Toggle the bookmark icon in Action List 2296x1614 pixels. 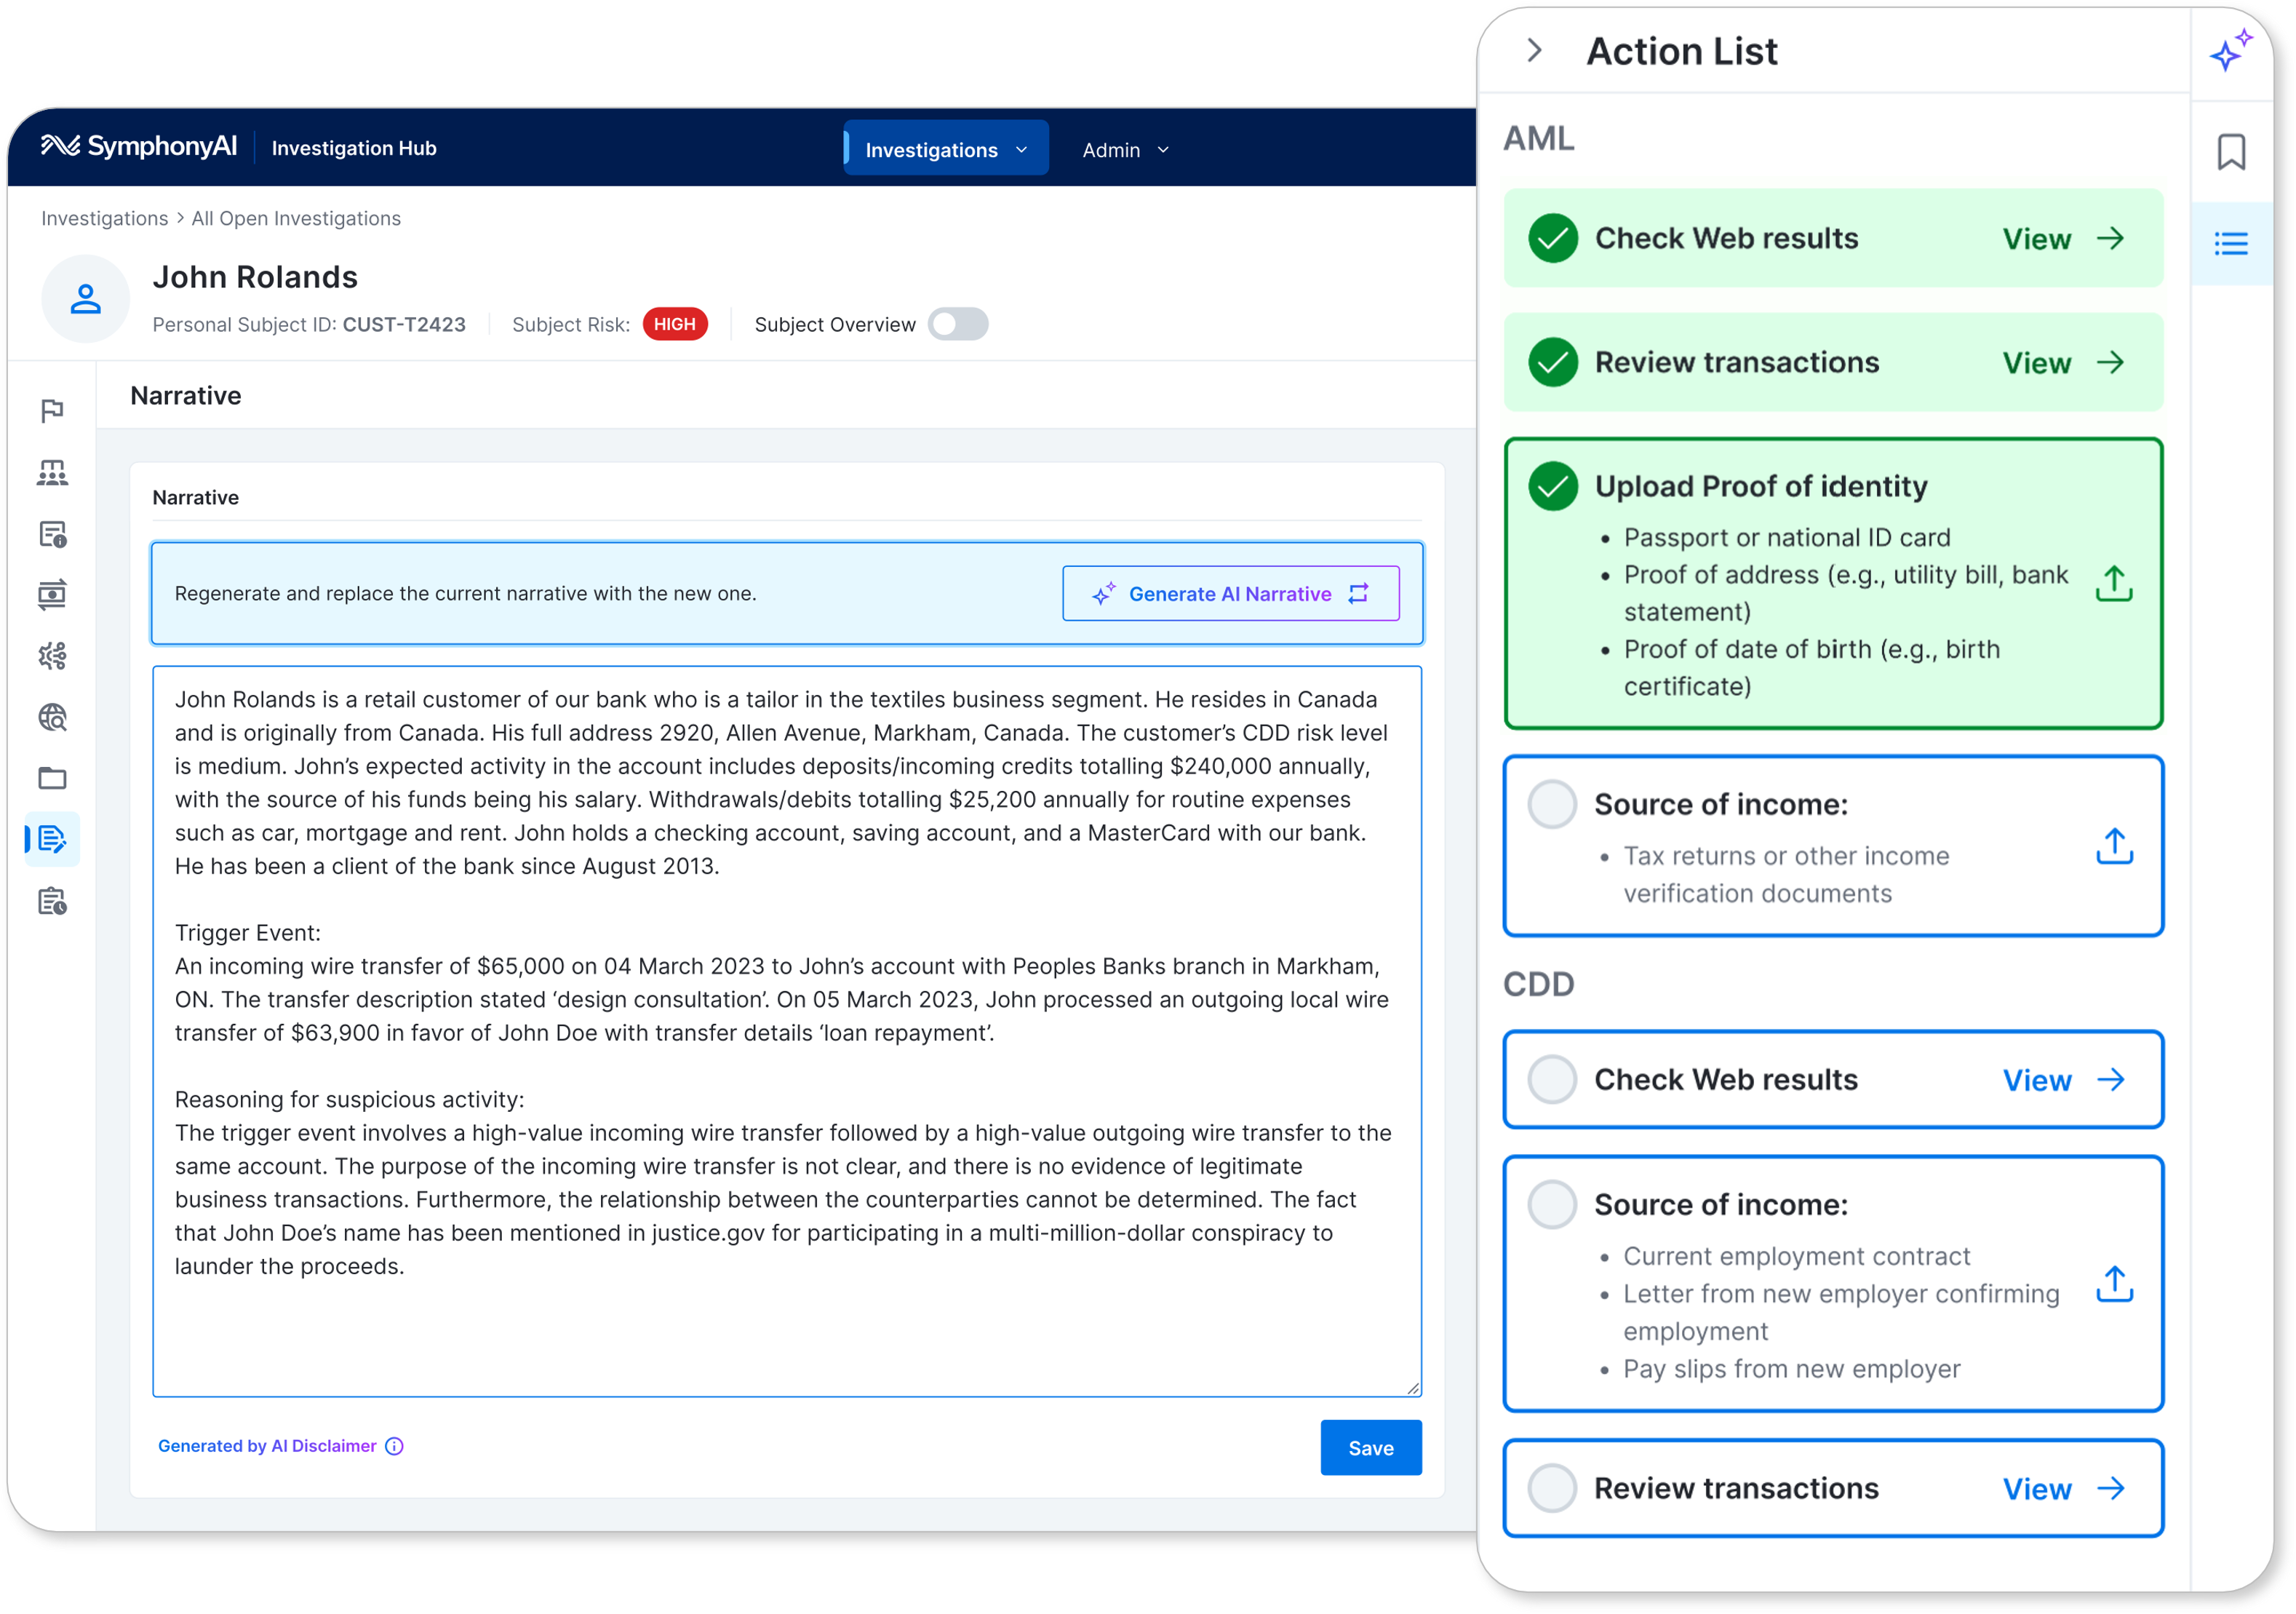tap(2231, 152)
